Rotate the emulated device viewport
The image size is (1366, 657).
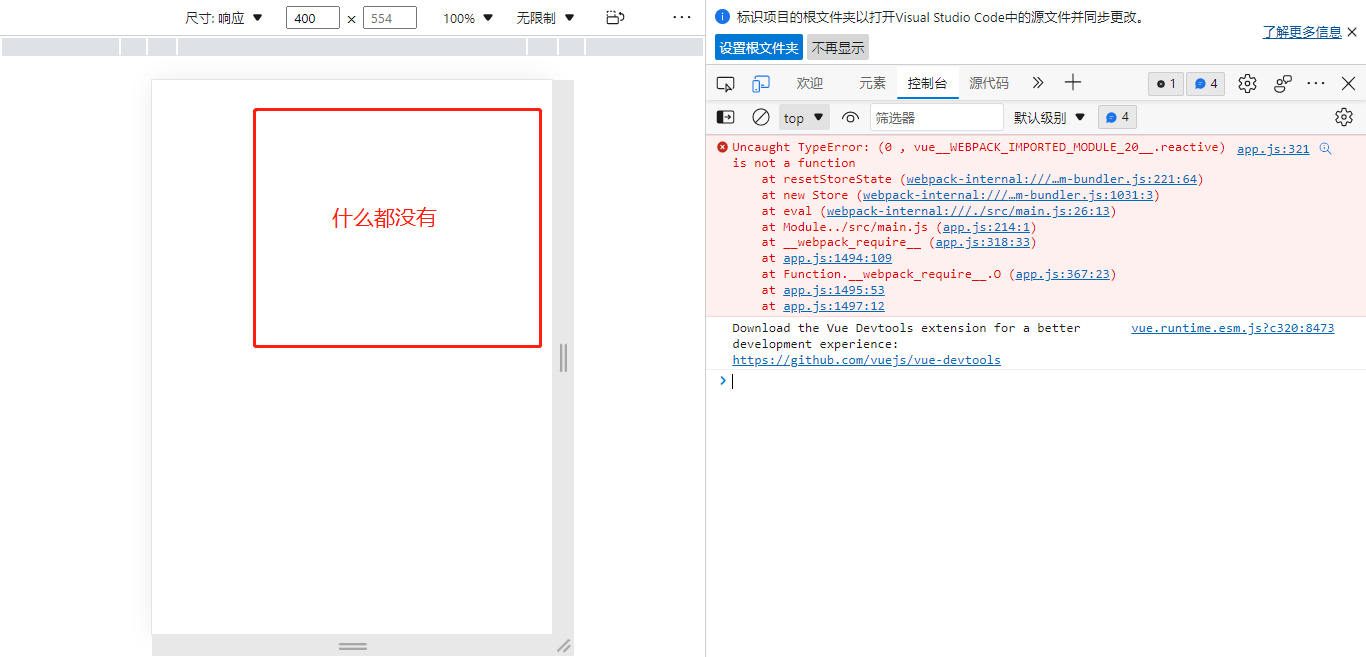click(x=615, y=18)
